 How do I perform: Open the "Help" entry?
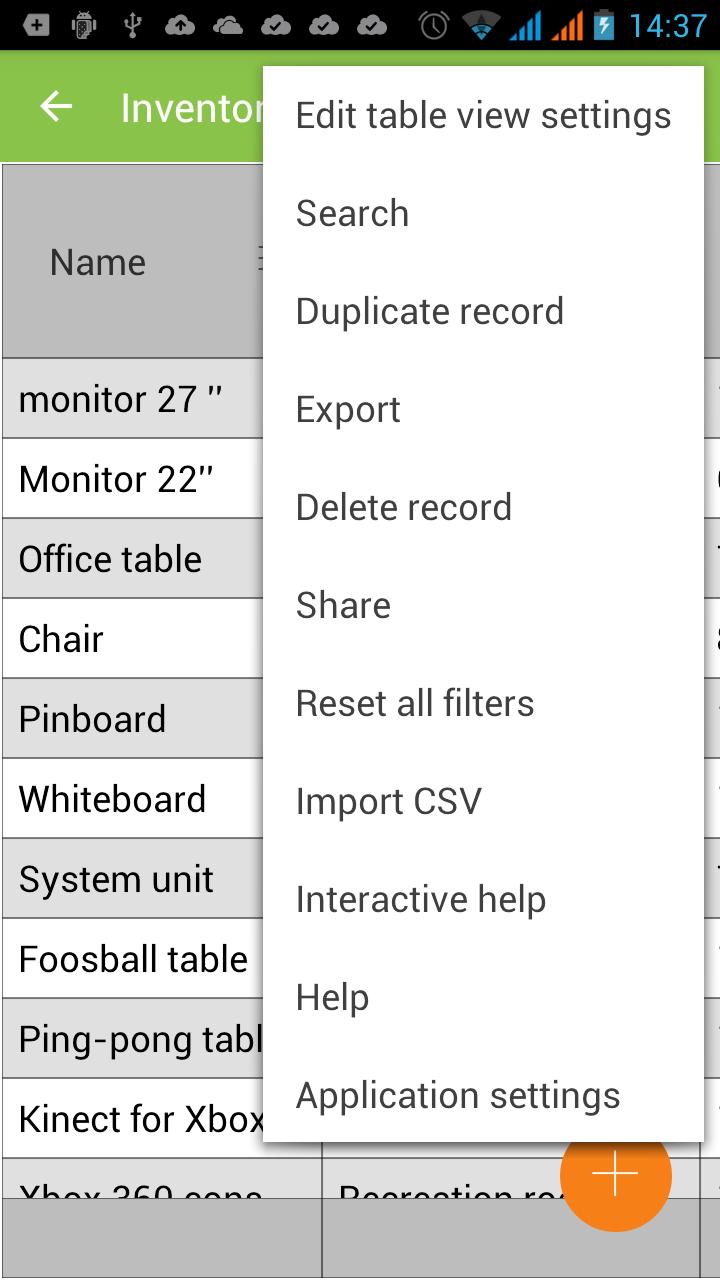pos(332,996)
